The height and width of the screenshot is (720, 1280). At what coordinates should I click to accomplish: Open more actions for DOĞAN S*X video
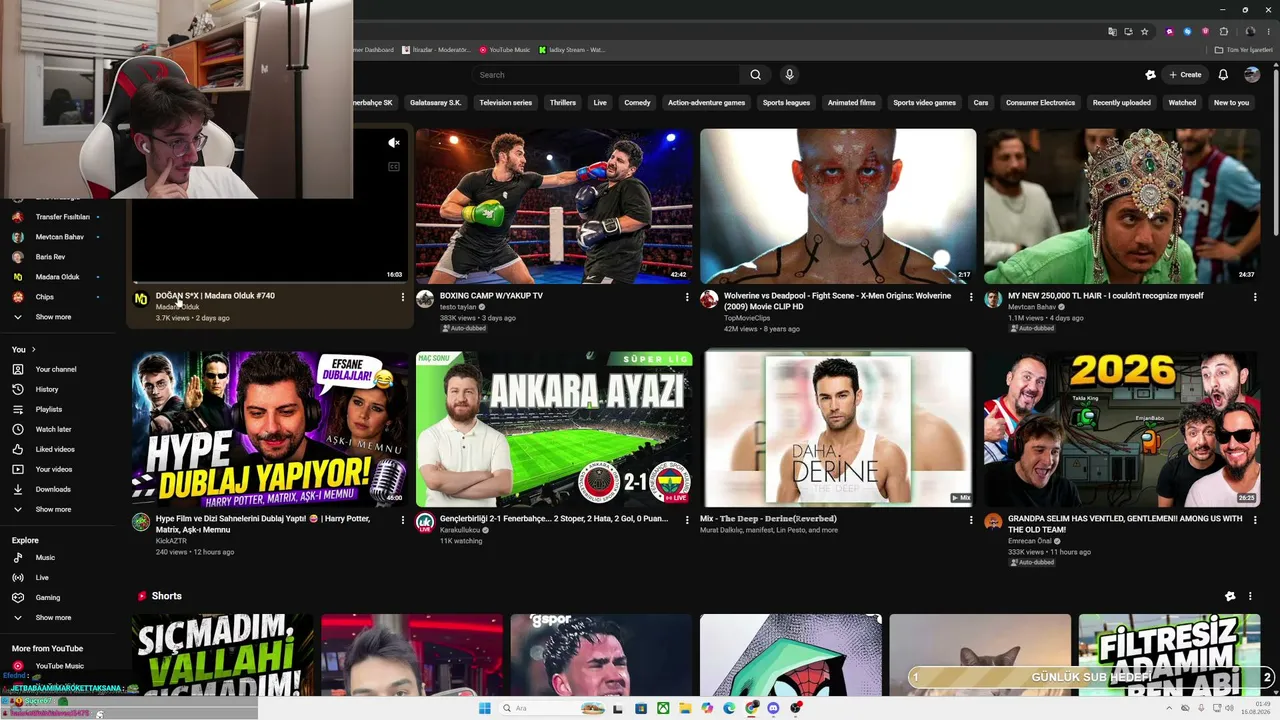(403, 297)
